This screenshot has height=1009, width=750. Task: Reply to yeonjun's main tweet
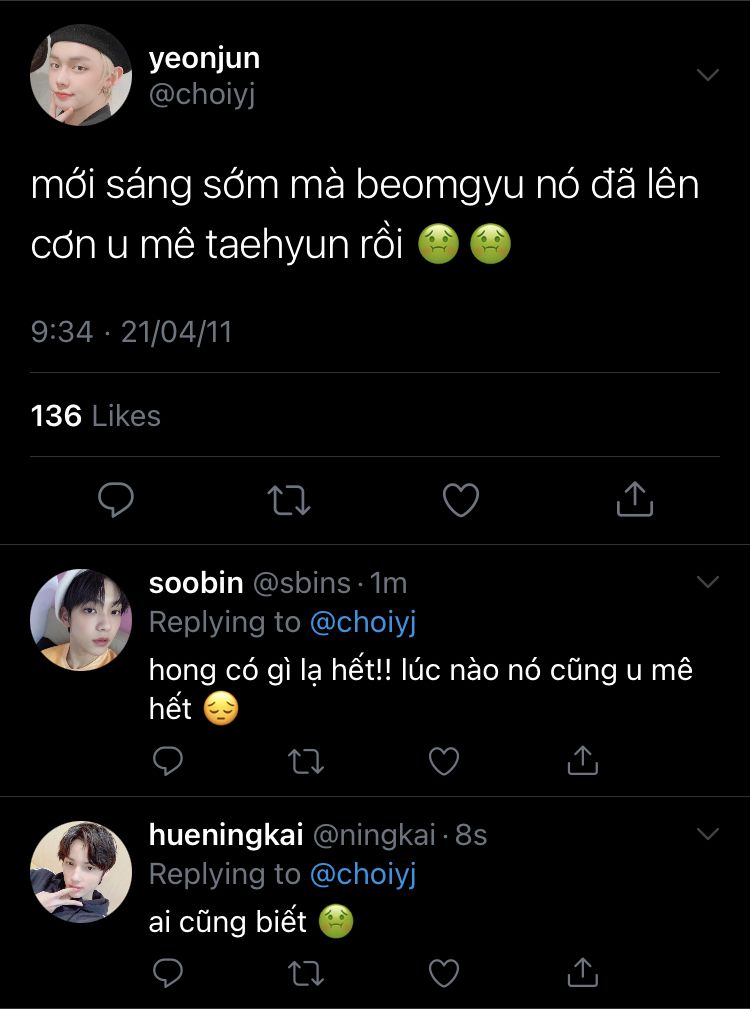coord(116,499)
